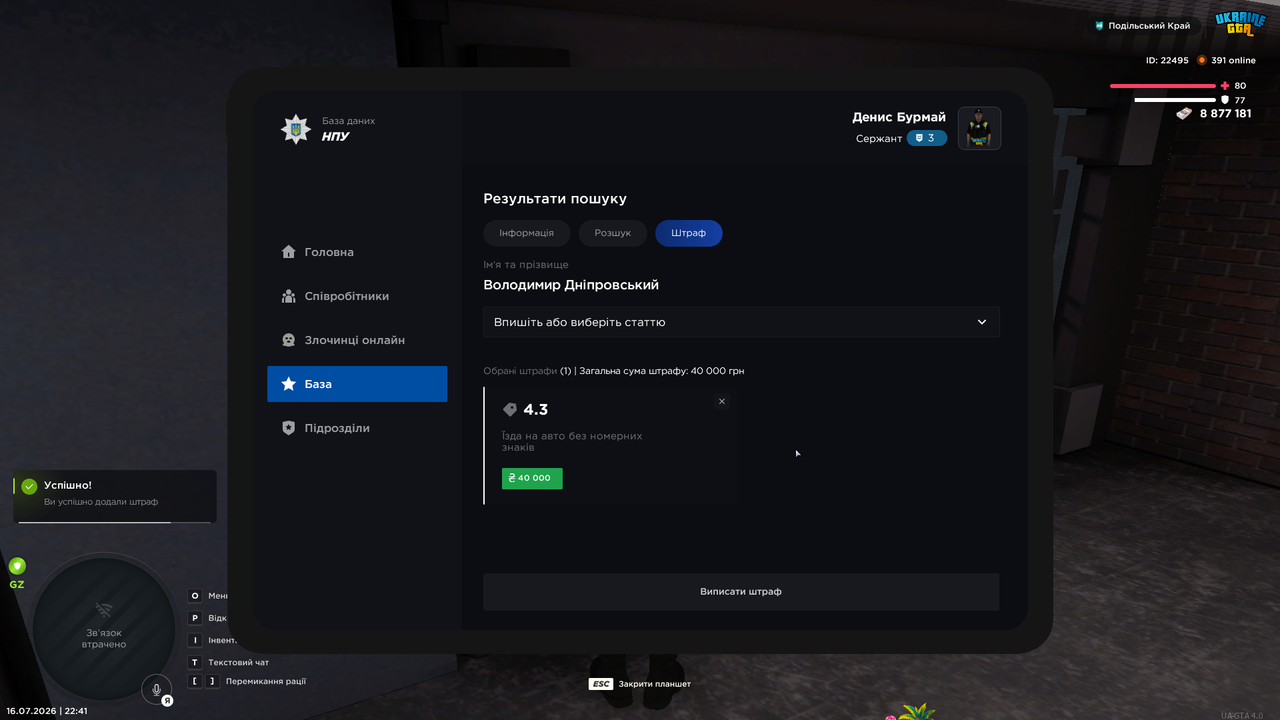Click the cash stack icon beside the balance
The width and height of the screenshot is (1280, 720).
tap(1184, 114)
